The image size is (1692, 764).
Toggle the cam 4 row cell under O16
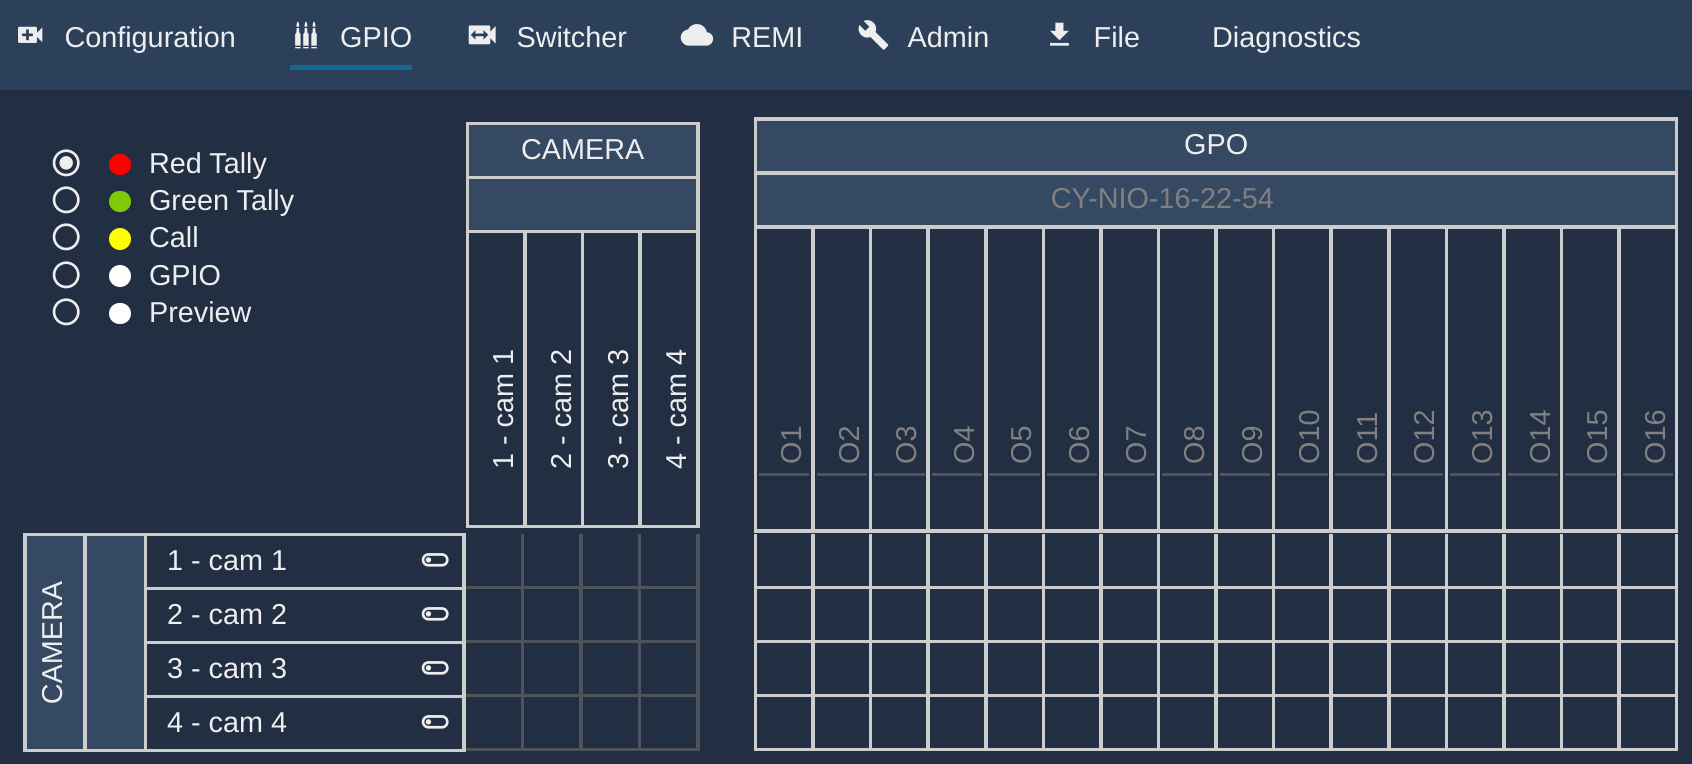1648,722
